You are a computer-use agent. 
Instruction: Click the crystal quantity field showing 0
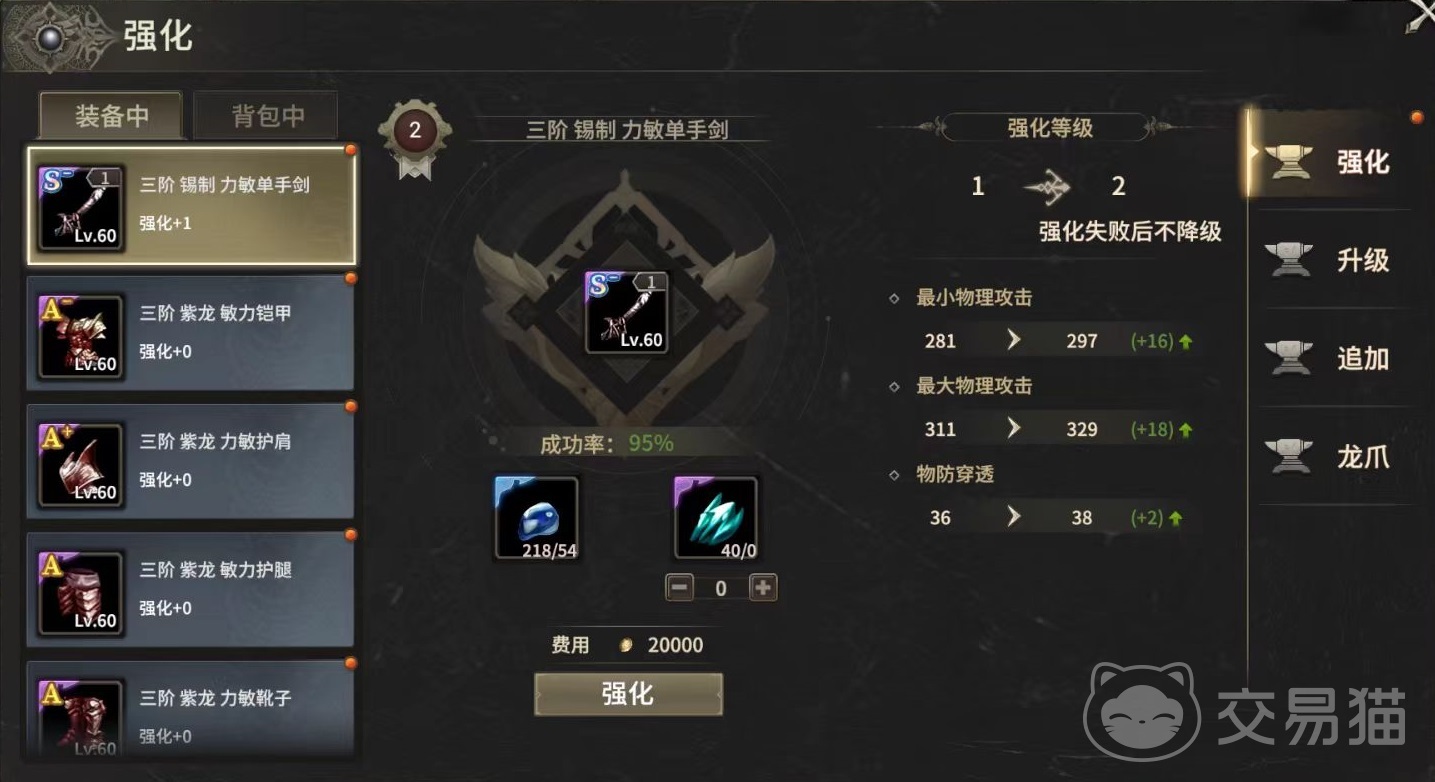coord(721,588)
